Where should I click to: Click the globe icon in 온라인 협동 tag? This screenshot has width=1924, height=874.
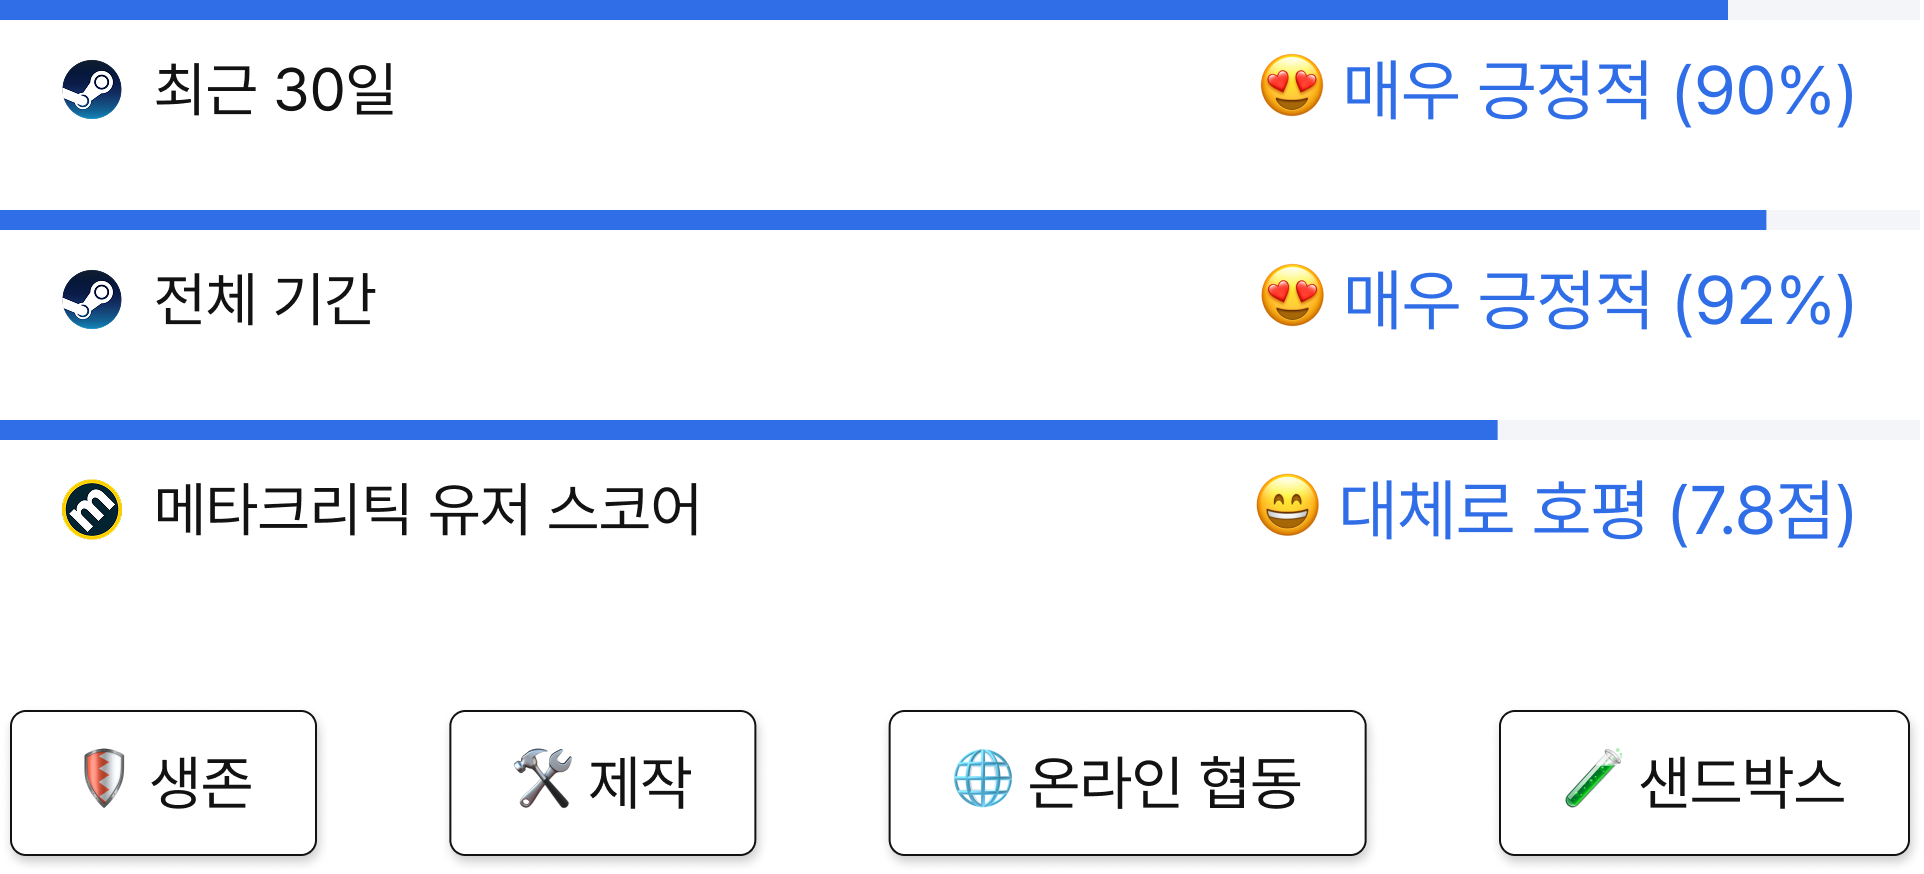982,778
